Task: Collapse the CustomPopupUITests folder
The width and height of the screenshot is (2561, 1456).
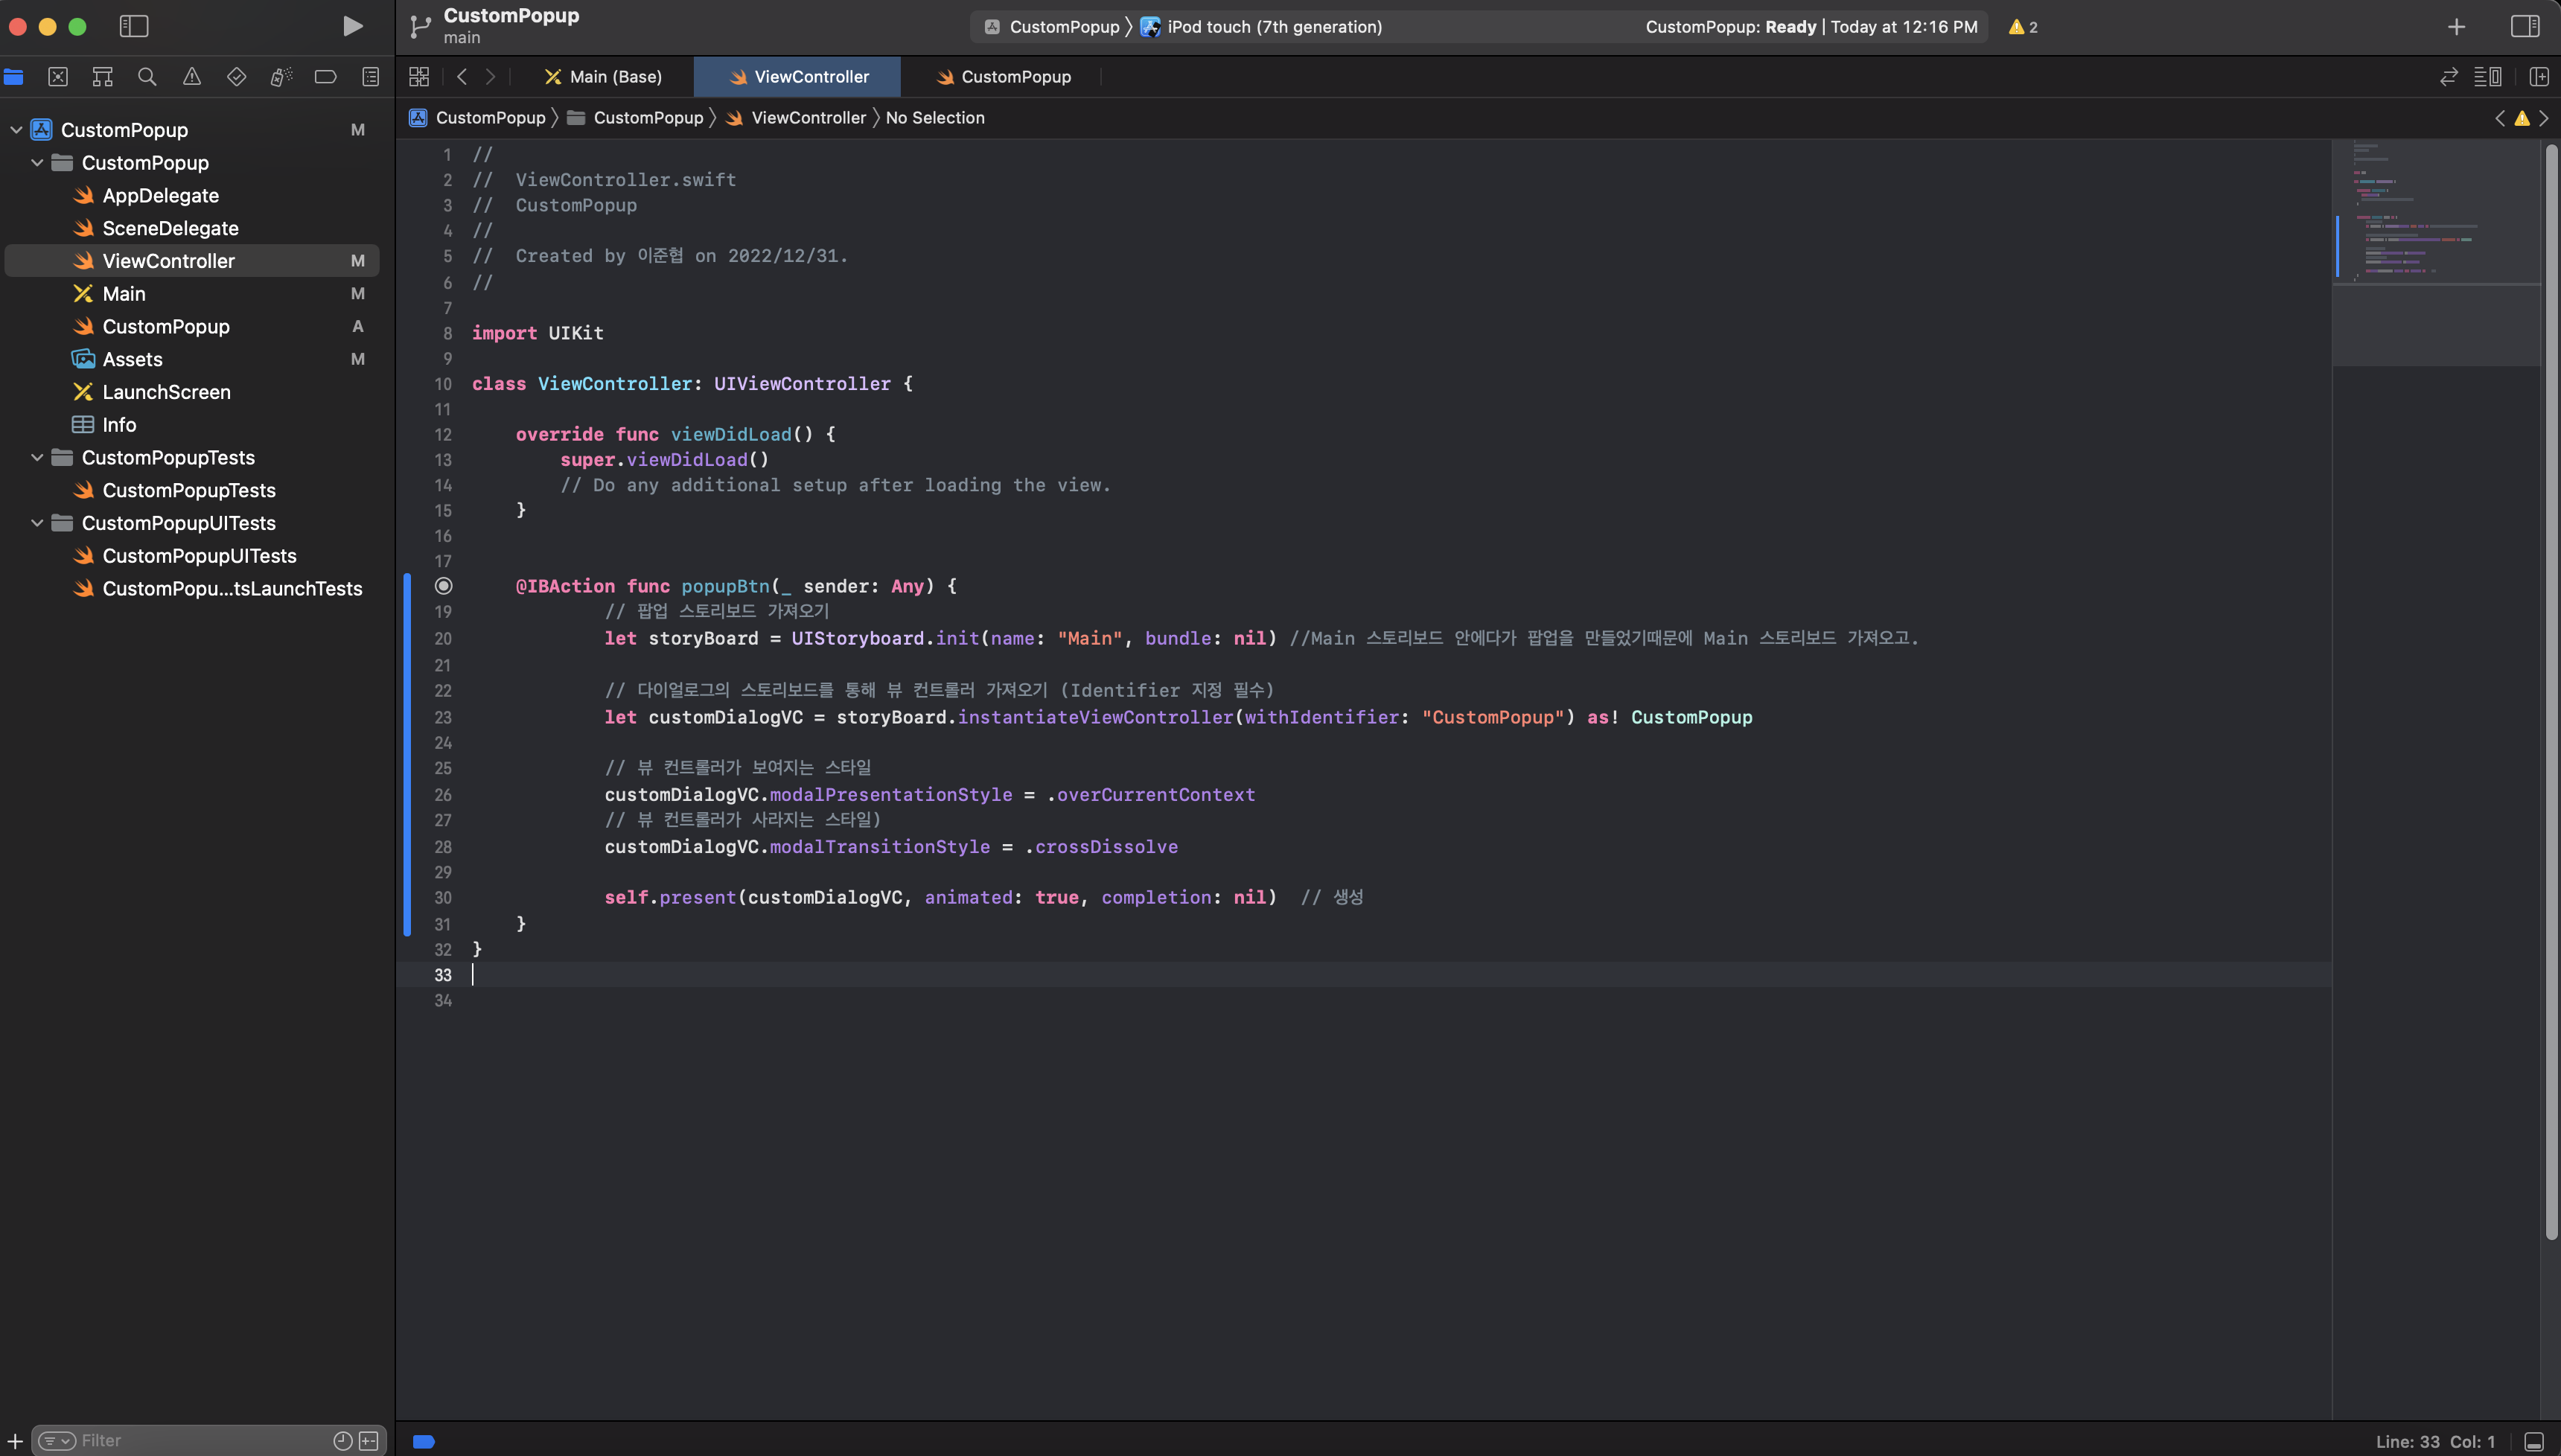Action: pyautogui.click(x=37, y=523)
